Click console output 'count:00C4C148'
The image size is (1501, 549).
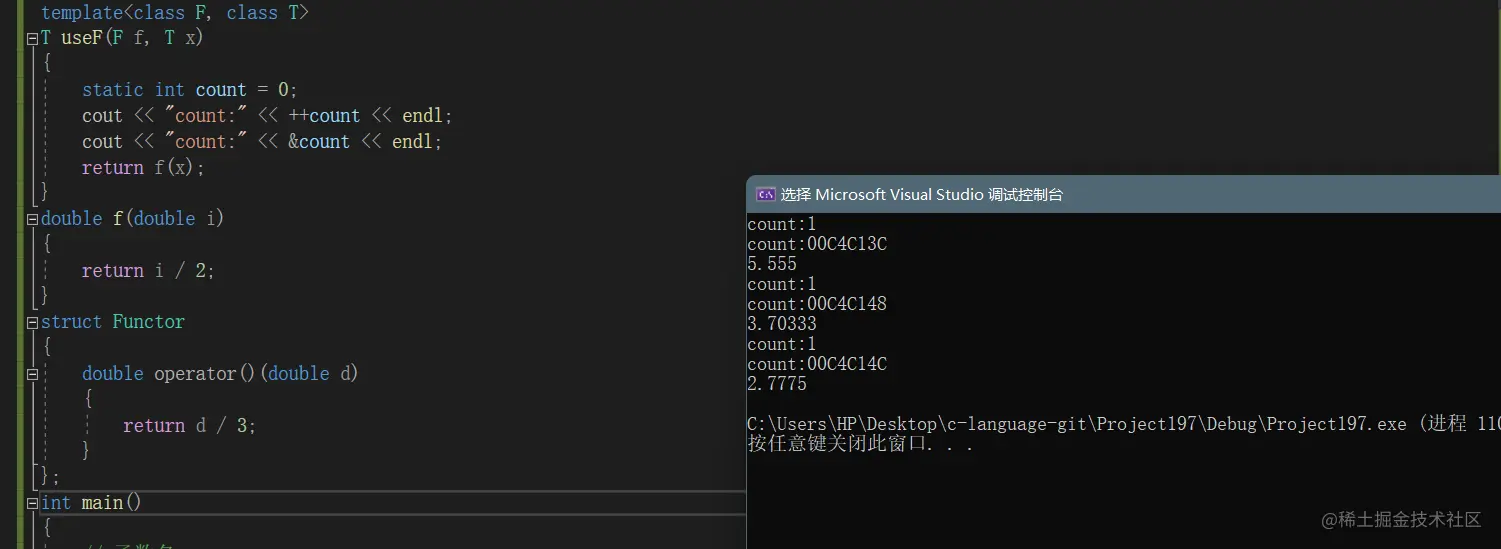(x=817, y=304)
